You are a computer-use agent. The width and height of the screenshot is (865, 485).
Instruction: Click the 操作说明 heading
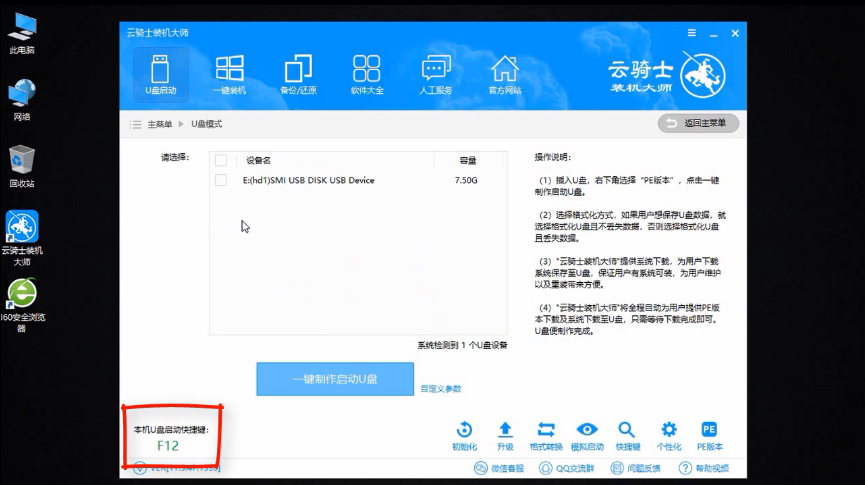point(552,157)
